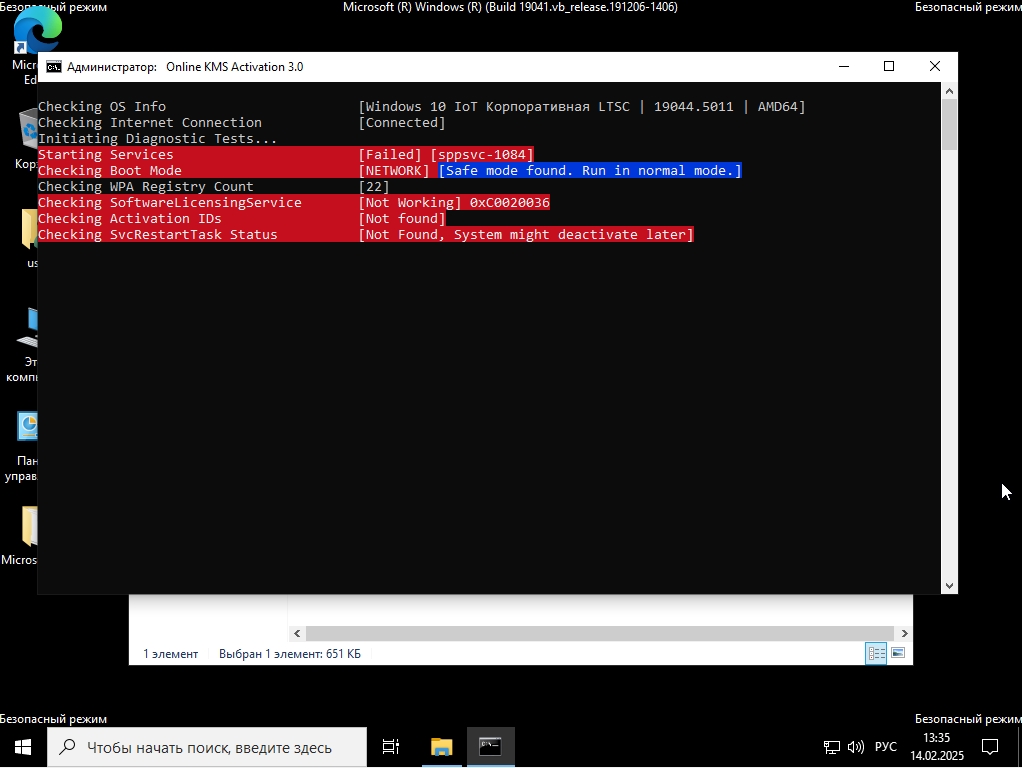This screenshot has height=768, width=1022.
Task: Open the notification center icon
Action: (989, 747)
